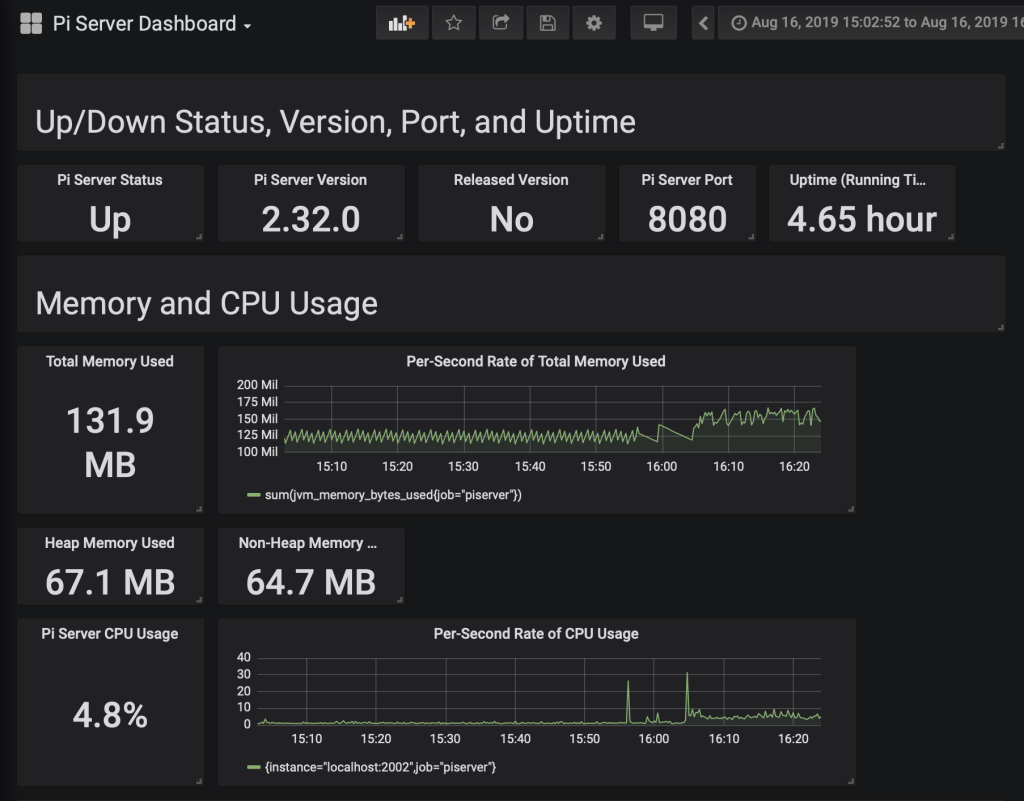Open dashboard settings gear icon
Image resolution: width=1024 pixels, height=801 pixels.
tap(594, 23)
